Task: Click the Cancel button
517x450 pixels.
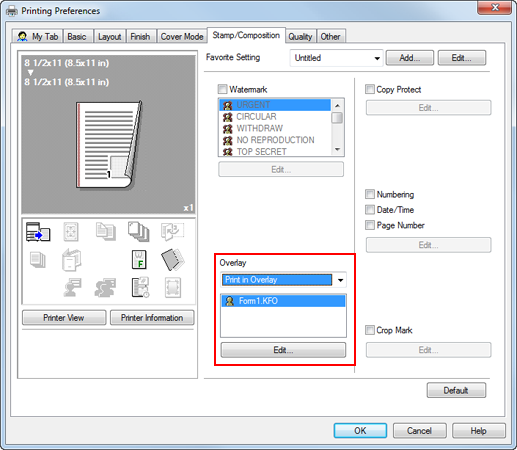Action: click(x=419, y=431)
